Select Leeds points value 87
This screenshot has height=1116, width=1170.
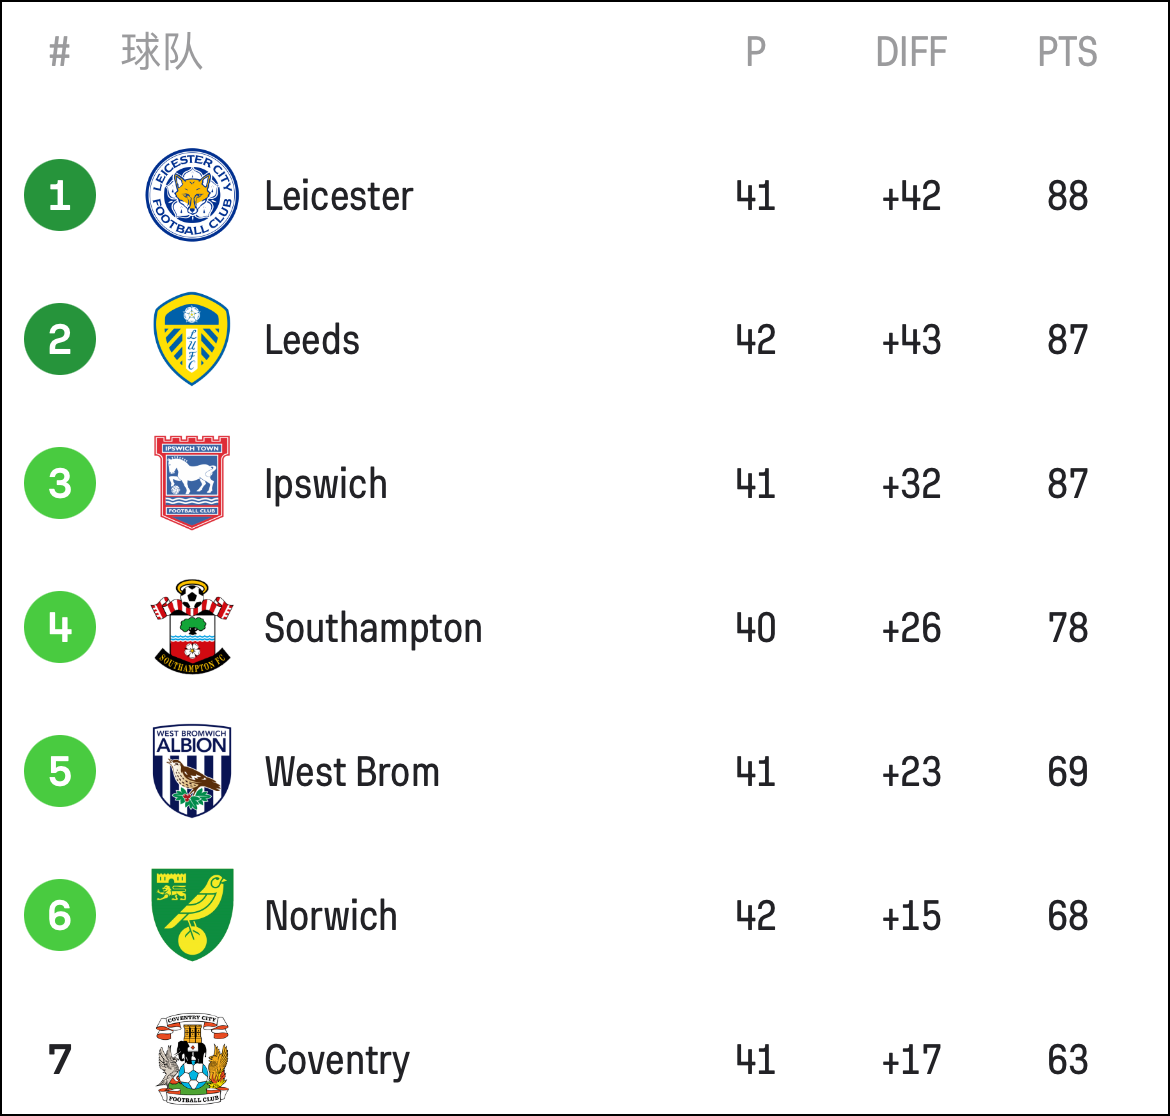pyautogui.click(x=1067, y=340)
